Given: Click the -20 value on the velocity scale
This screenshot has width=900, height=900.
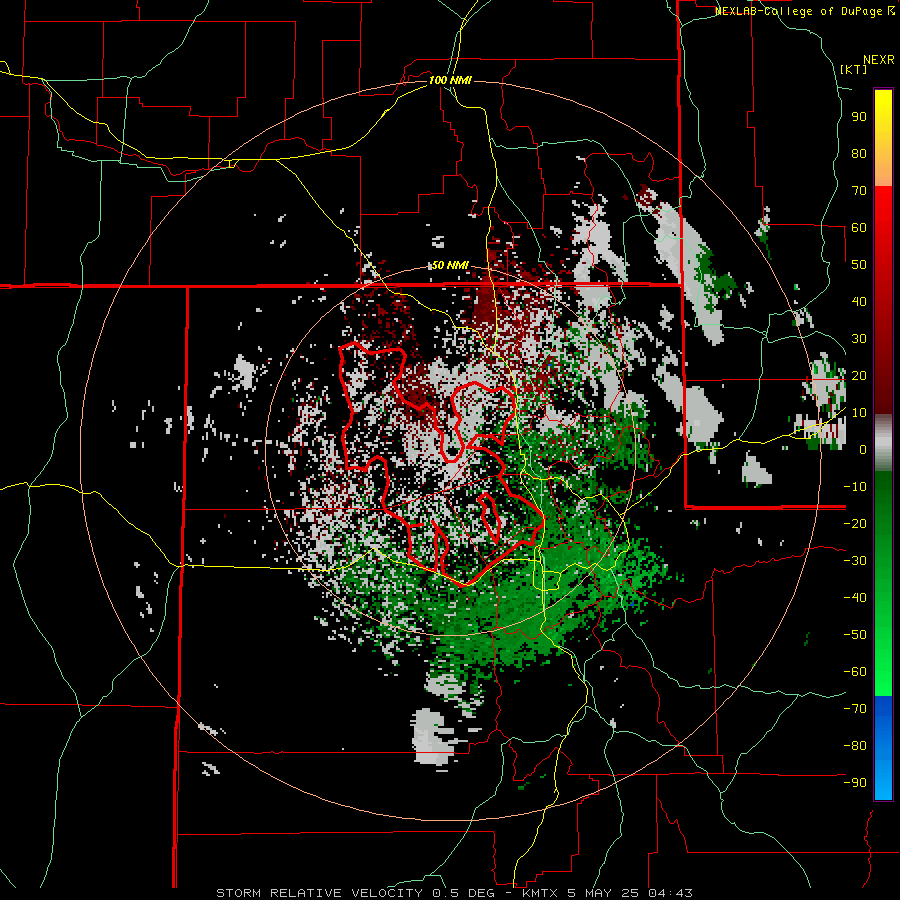Looking at the screenshot, I should [855, 523].
